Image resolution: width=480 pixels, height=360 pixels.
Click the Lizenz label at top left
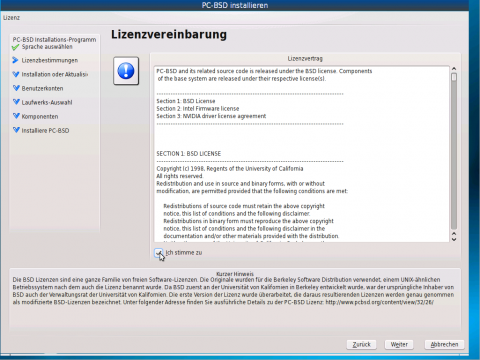(11, 18)
